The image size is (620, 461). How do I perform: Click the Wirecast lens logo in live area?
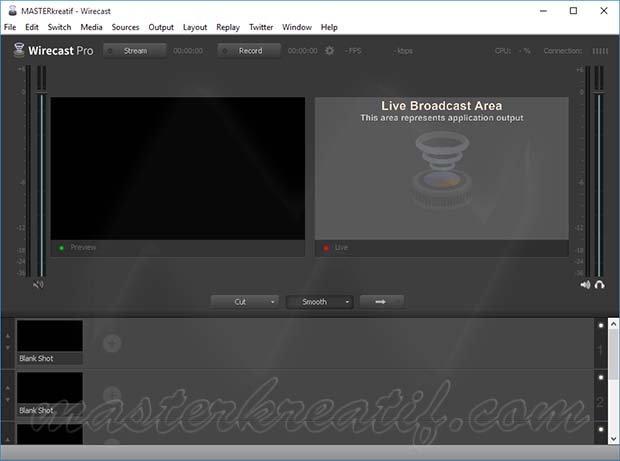[x=441, y=171]
